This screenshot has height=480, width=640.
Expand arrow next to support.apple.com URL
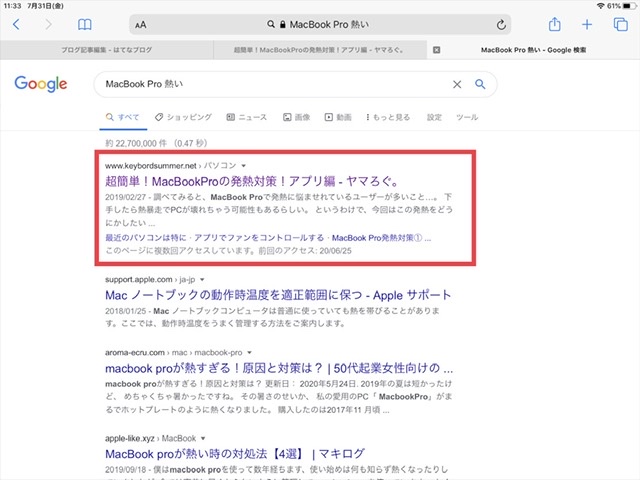click(x=202, y=280)
